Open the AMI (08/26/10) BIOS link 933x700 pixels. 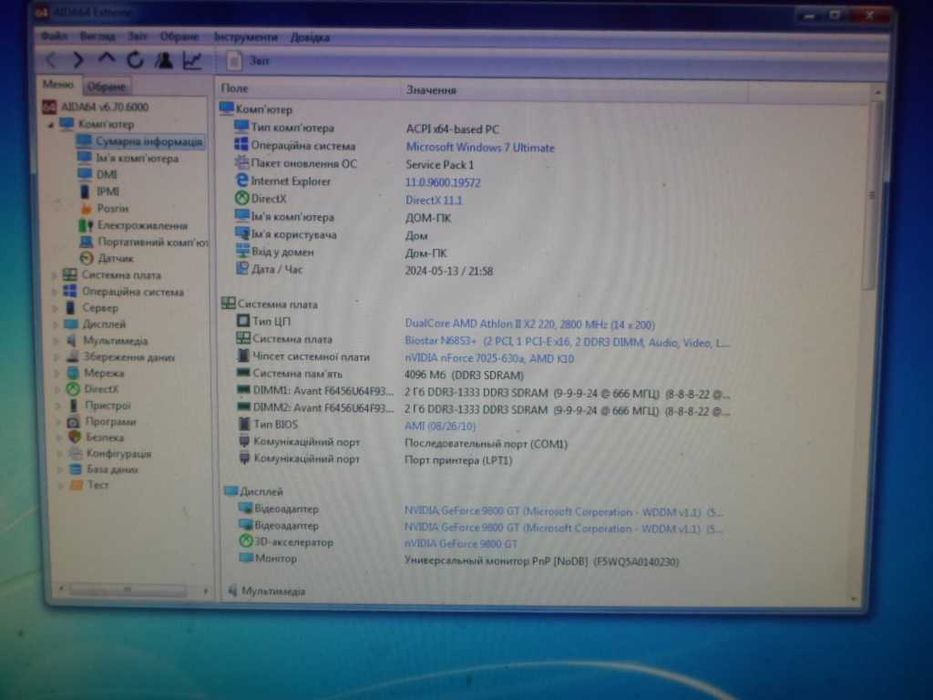pyautogui.click(x=440, y=426)
